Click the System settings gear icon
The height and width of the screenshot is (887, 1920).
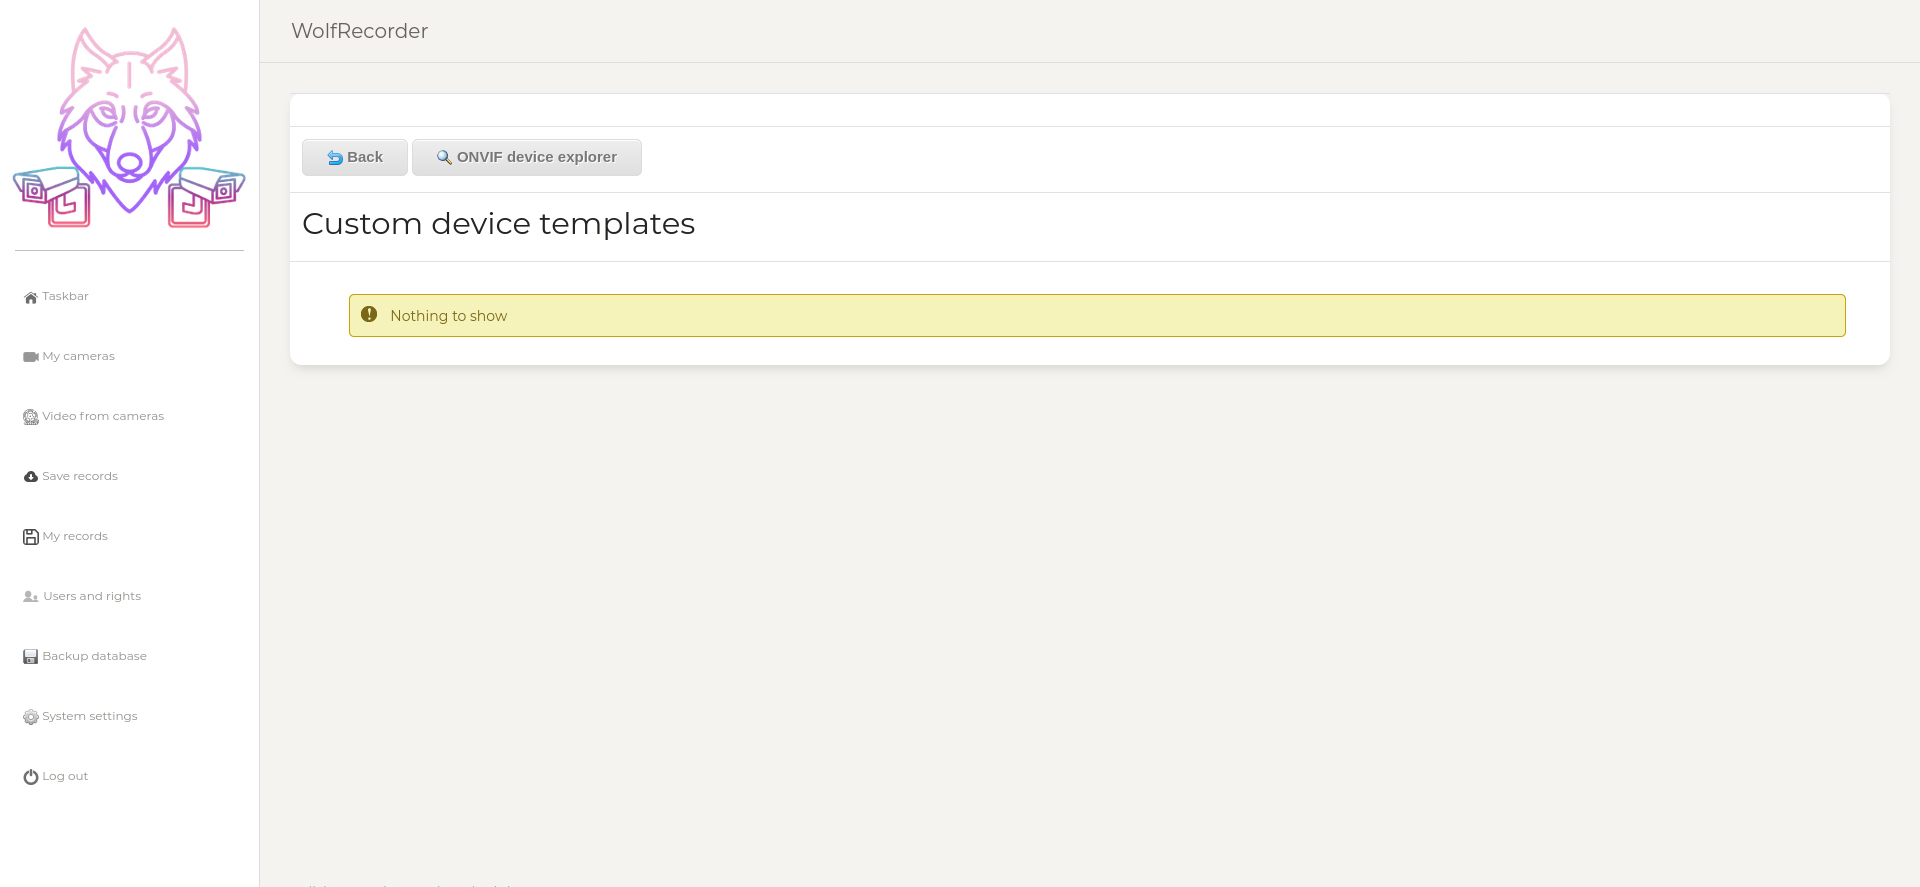(31, 717)
